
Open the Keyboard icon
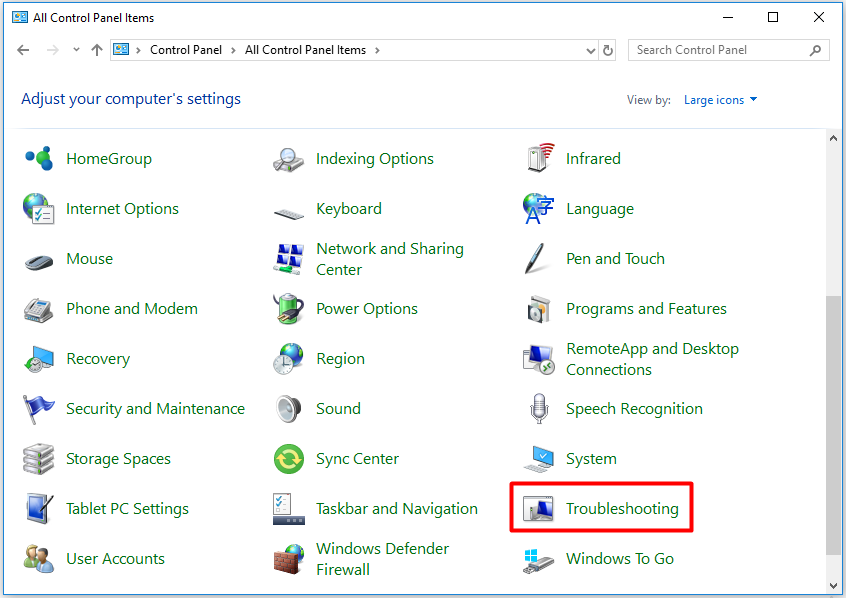click(289, 214)
